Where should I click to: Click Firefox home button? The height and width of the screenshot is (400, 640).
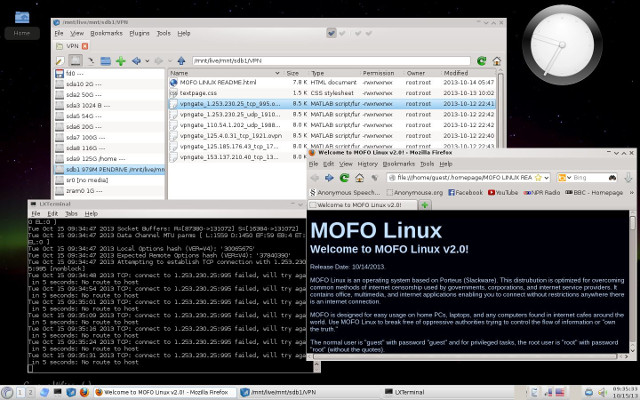359,178
